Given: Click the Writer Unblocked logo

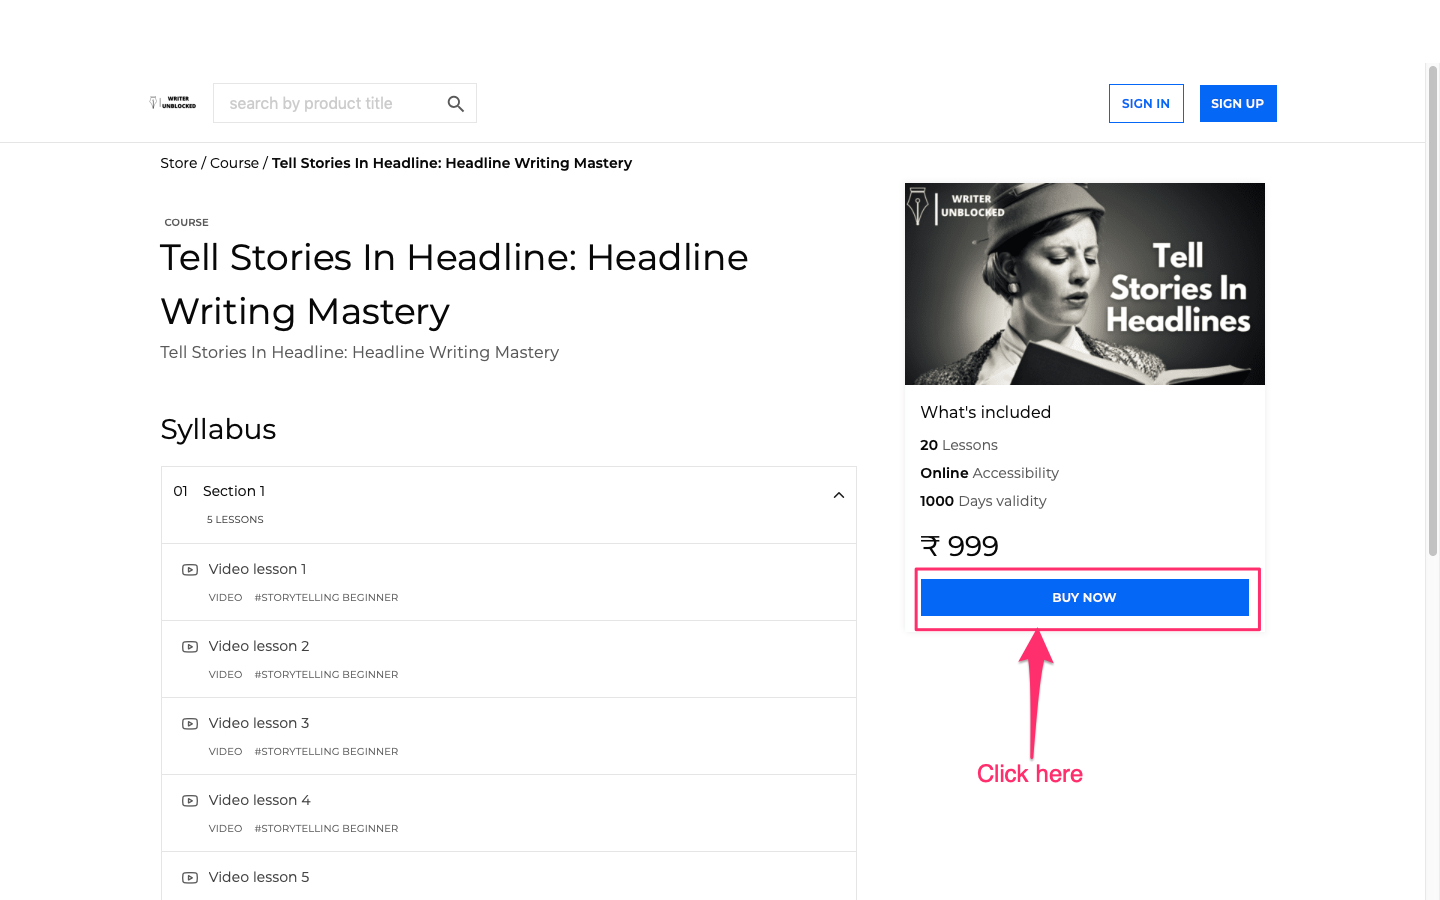Looking at the screenshot, I should tap(173, 103).
